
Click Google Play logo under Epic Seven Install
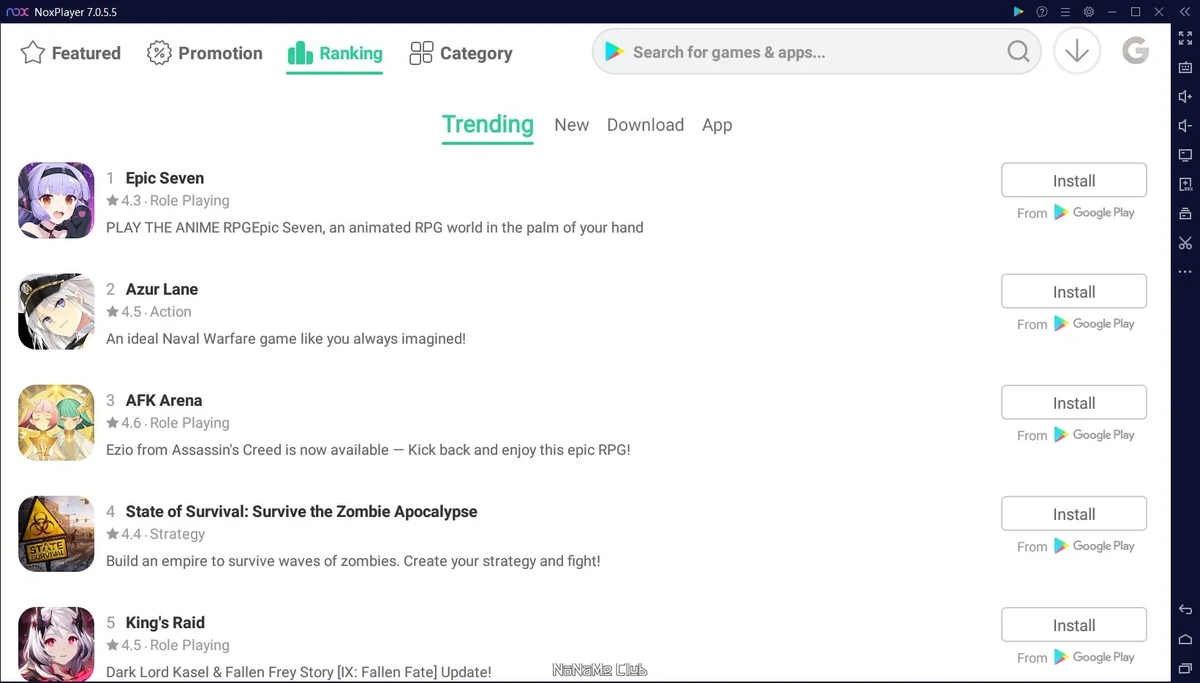(1094, 213)
